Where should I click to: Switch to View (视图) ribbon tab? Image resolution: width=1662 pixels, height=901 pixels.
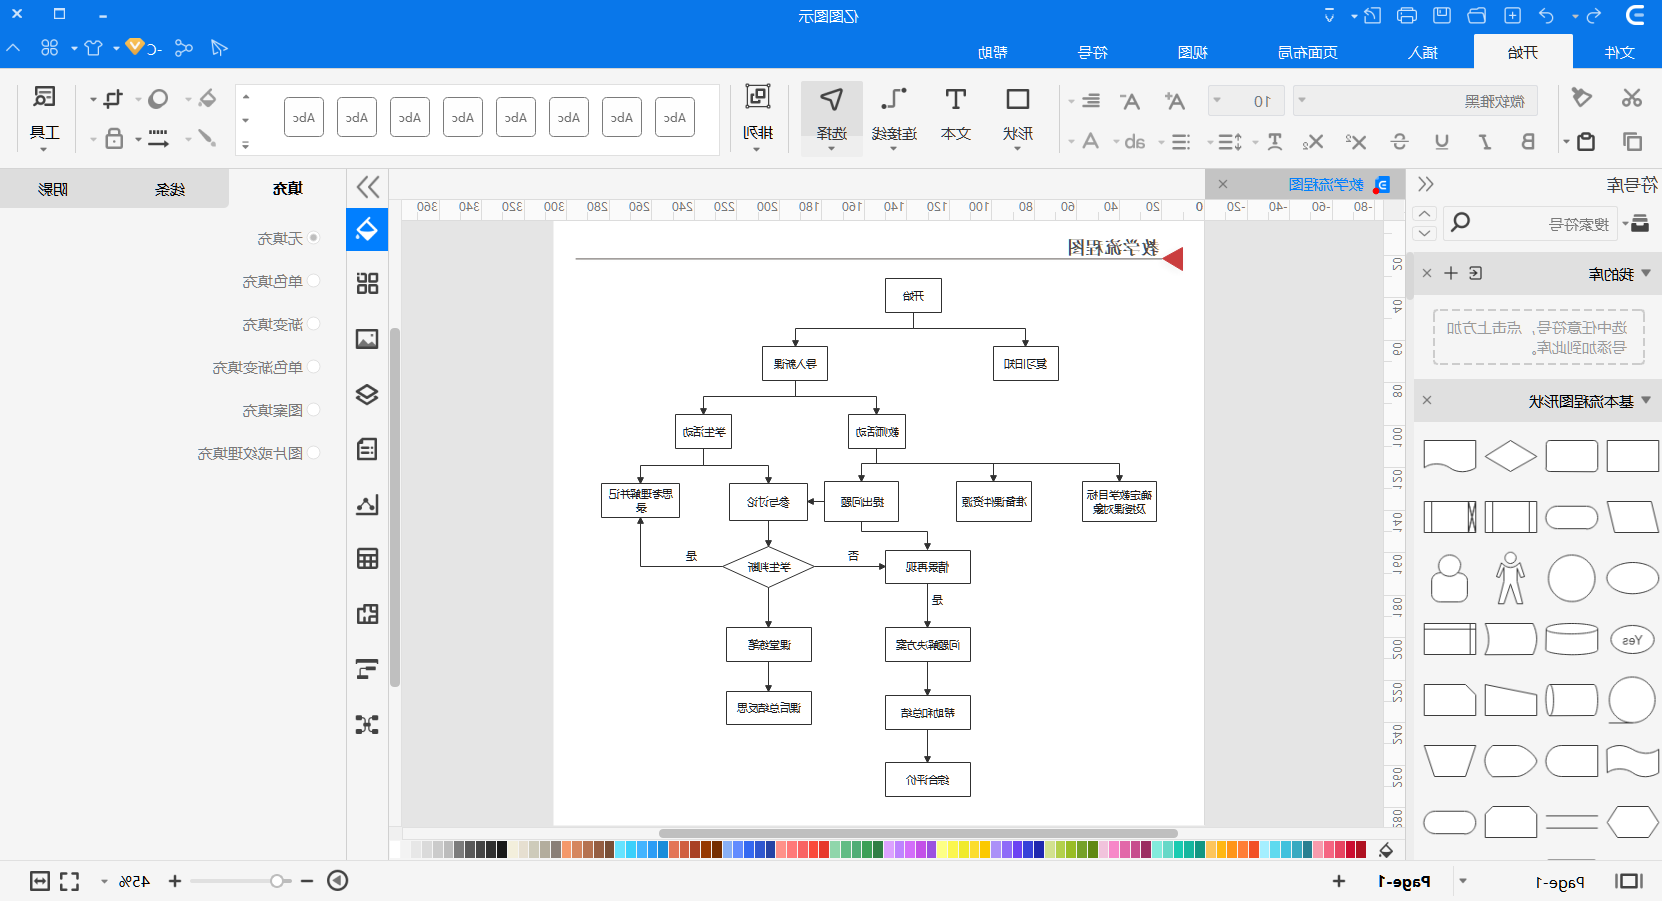click(1192, 52)
